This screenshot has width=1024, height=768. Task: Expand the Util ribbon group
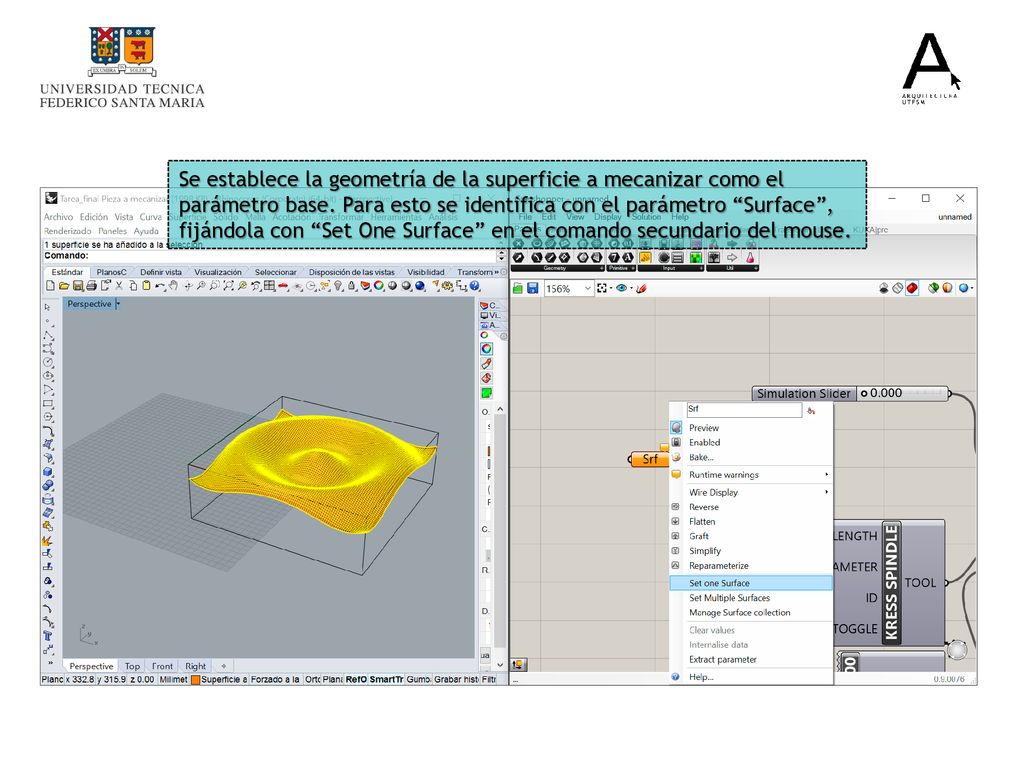click(756, 268)
